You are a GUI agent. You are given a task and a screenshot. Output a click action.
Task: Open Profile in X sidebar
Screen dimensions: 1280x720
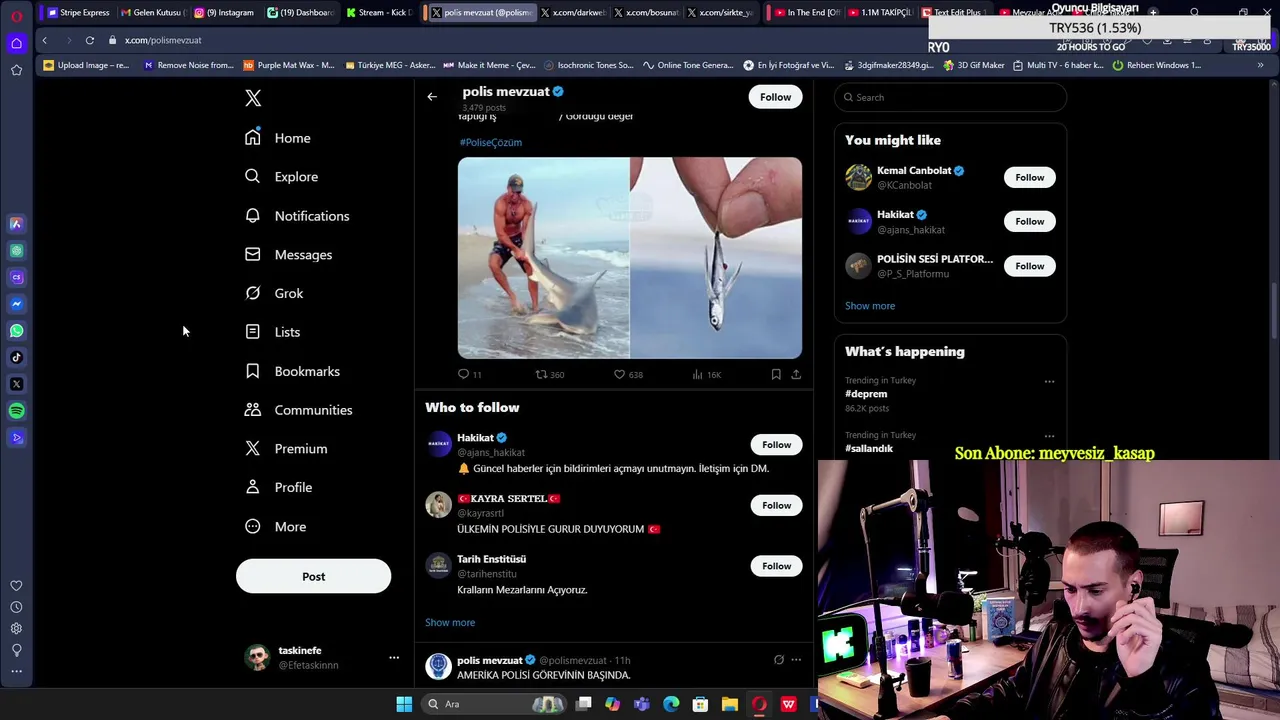279,488
